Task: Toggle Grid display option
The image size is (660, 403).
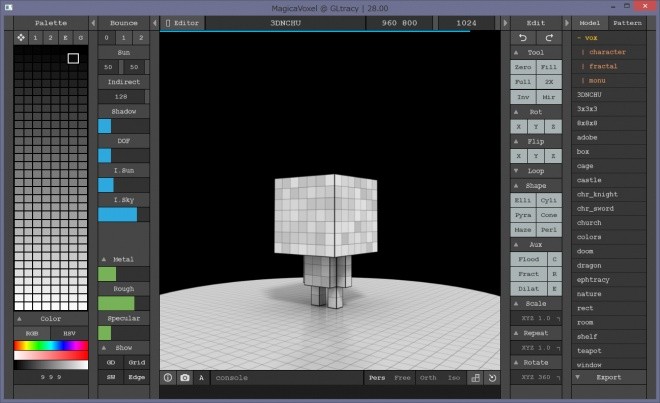Action: click(x=137, y=362)
